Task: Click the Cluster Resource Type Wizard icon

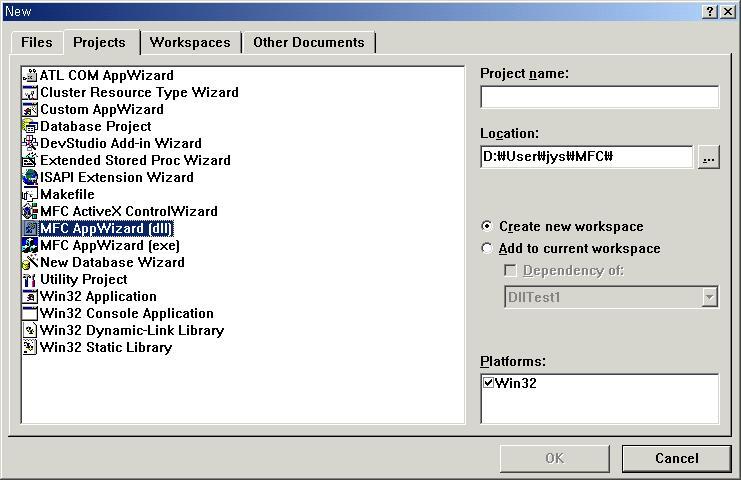Action: coord(30,92)
